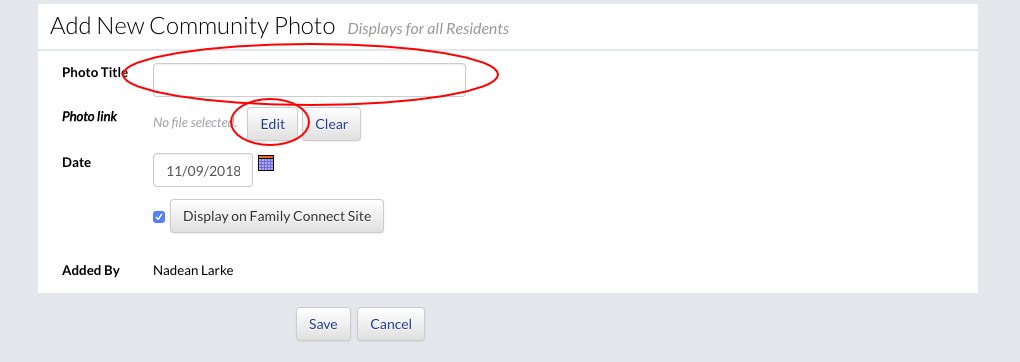This screenshot has height=362, width=1020.
Task: Click Edit to choose a photo file
Action: (x=273, y=124)
